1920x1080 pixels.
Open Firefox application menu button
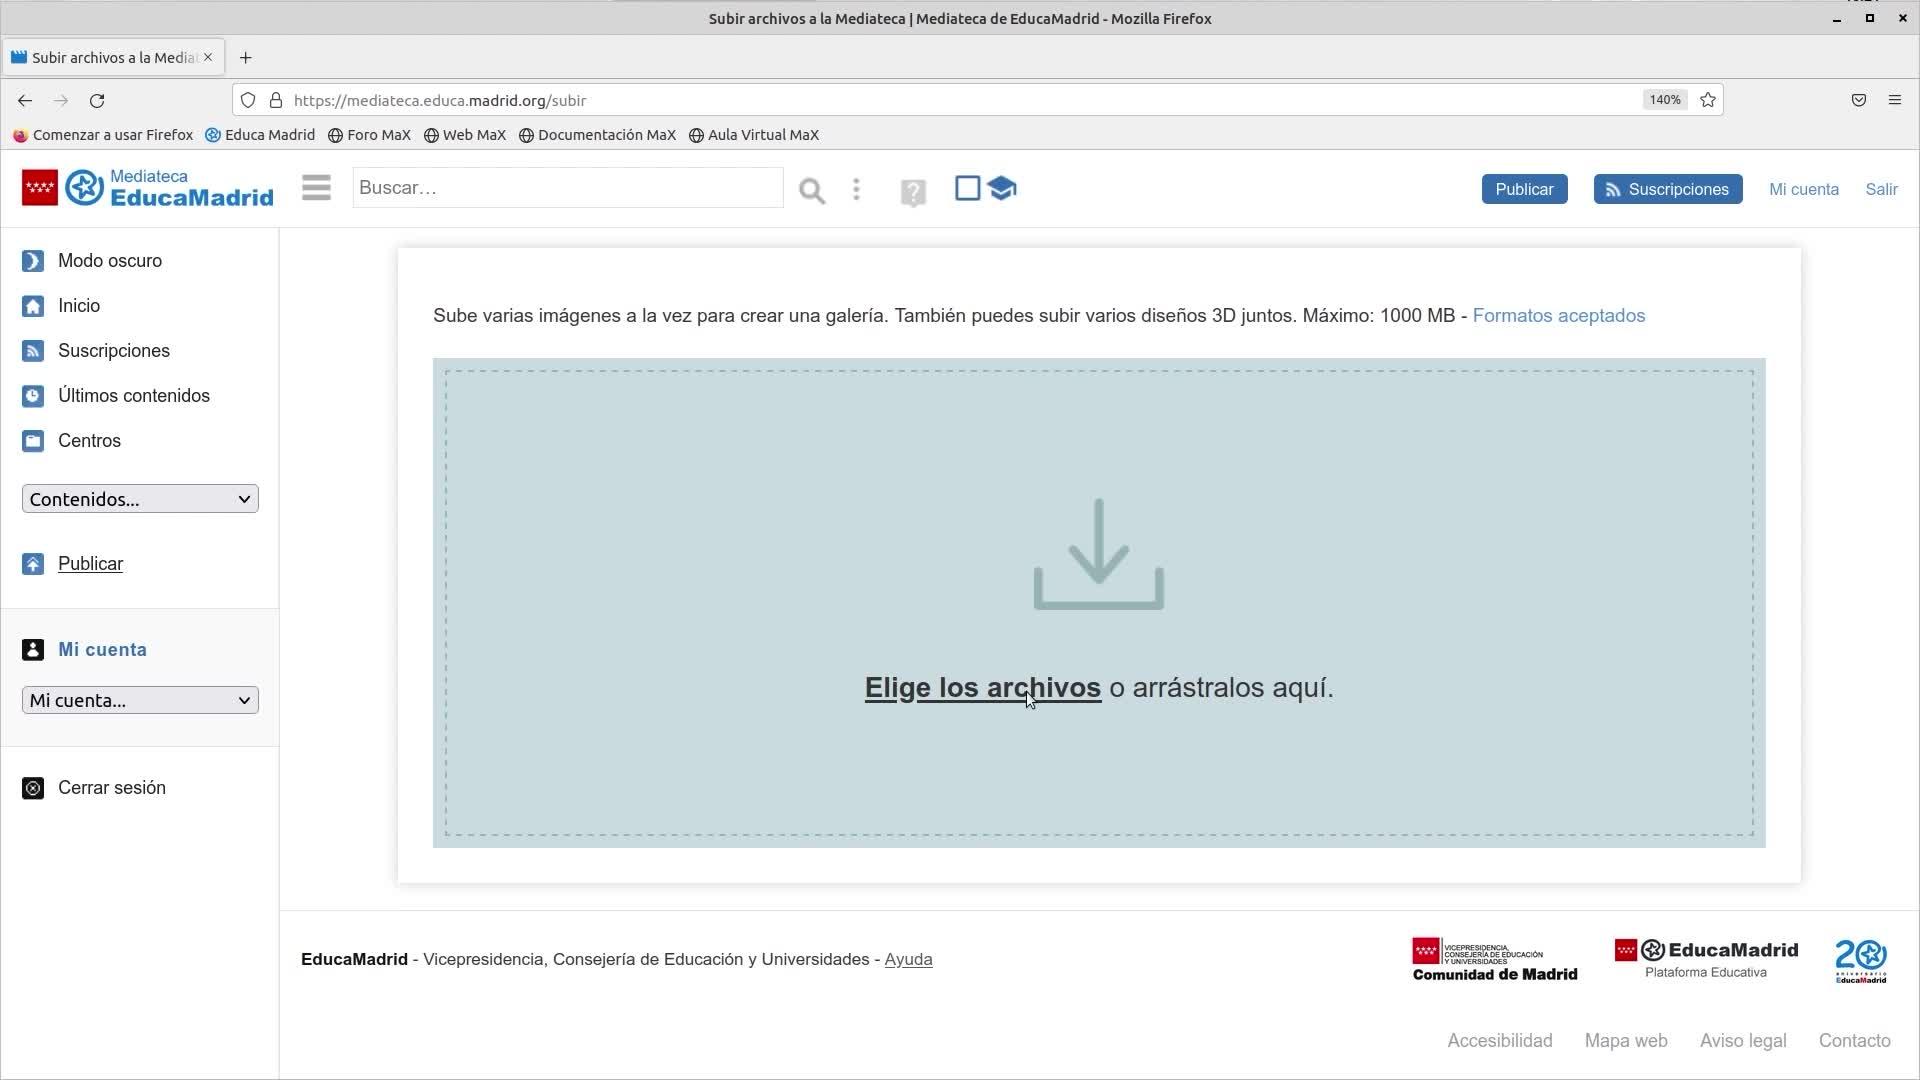1894,100
